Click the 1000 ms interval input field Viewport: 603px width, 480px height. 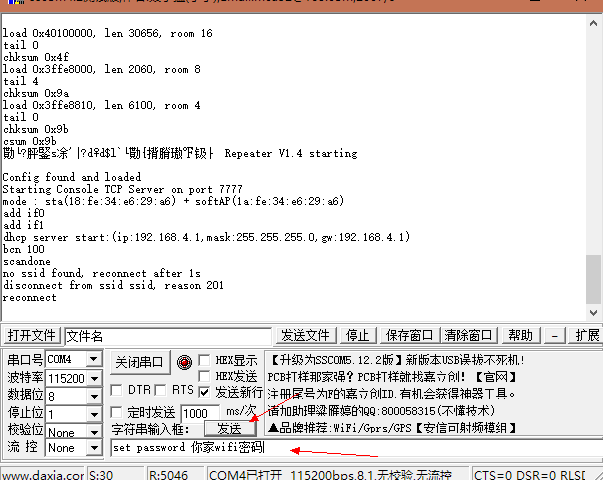coord(200,413)
